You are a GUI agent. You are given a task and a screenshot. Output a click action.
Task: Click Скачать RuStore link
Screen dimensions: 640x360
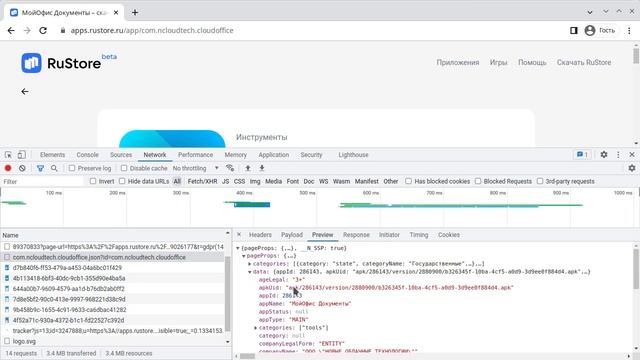pos(584,62)
